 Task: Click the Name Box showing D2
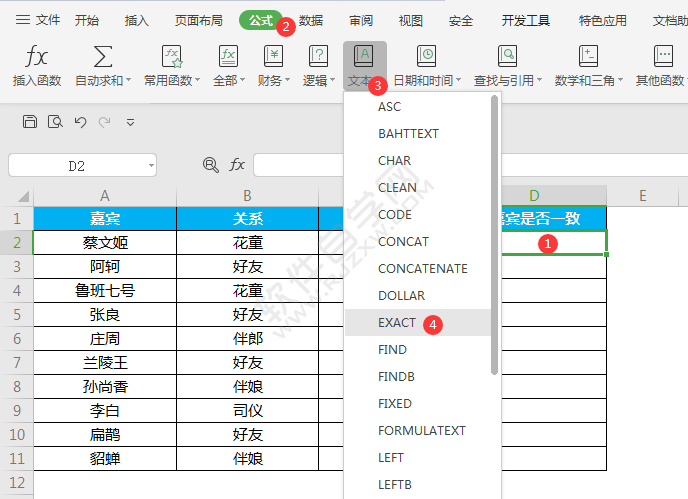point(82,165)
